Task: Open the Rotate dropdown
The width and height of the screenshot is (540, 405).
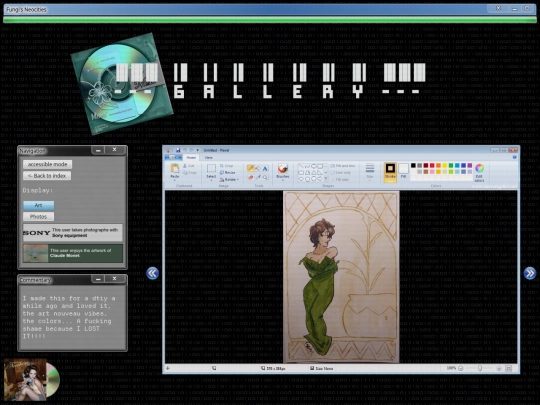Action: coord(229,179)
